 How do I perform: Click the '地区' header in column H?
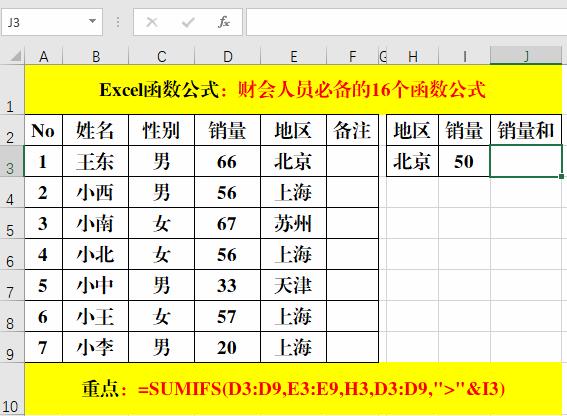click(413, 130)
